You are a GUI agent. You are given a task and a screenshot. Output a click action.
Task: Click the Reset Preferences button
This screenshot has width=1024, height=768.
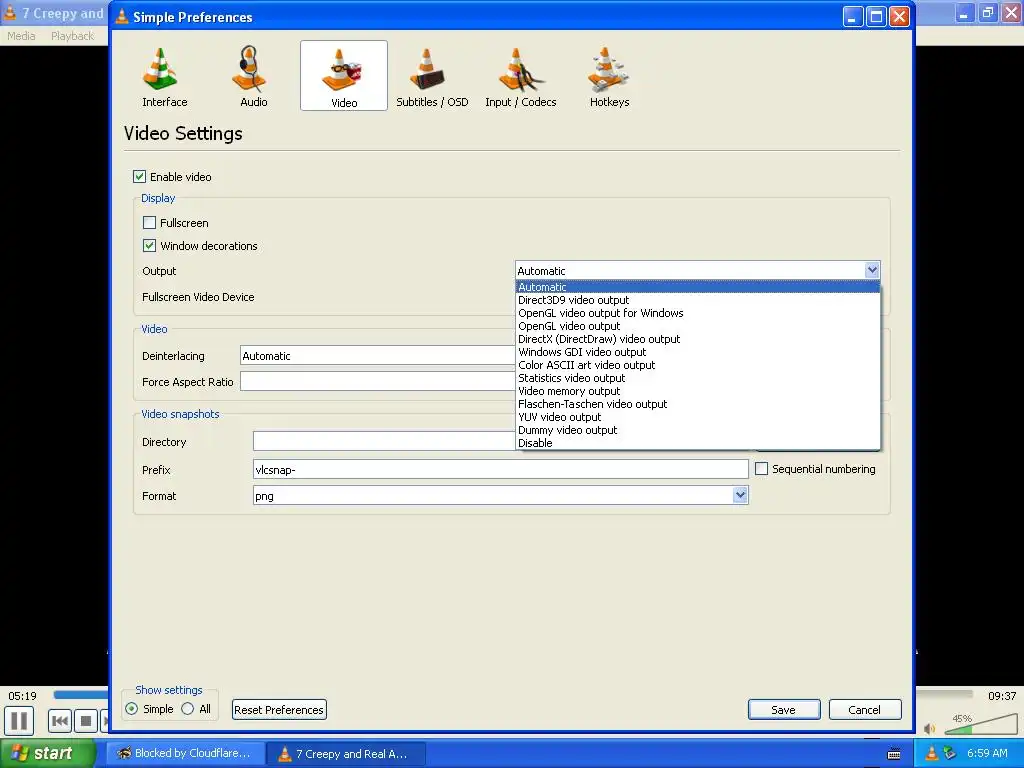[x=279, y=710]
